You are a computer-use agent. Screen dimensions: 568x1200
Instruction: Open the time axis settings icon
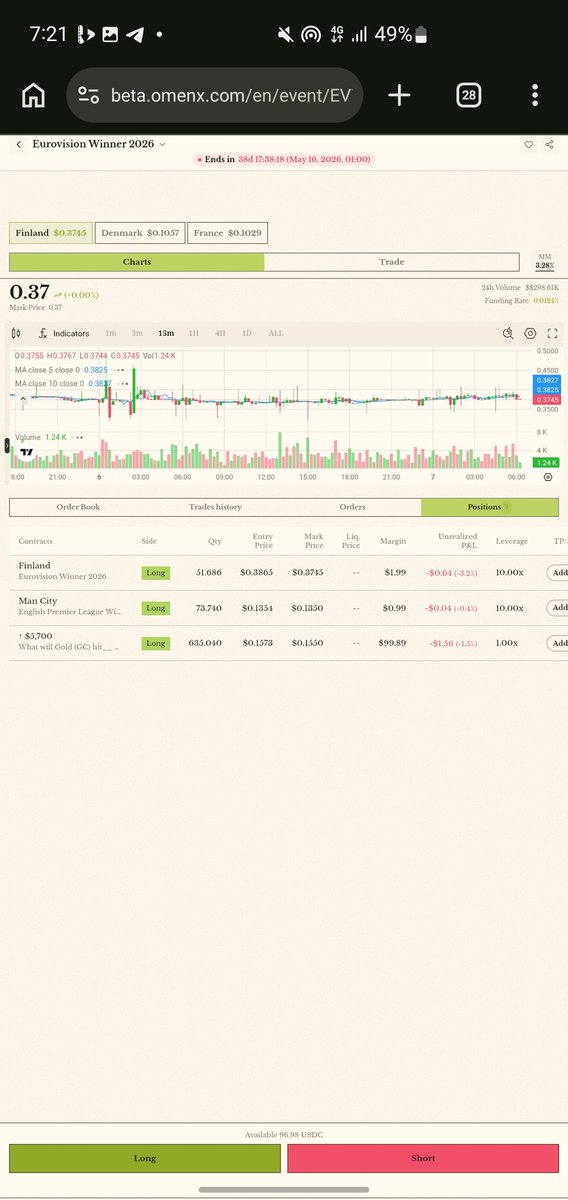(548, 477)
